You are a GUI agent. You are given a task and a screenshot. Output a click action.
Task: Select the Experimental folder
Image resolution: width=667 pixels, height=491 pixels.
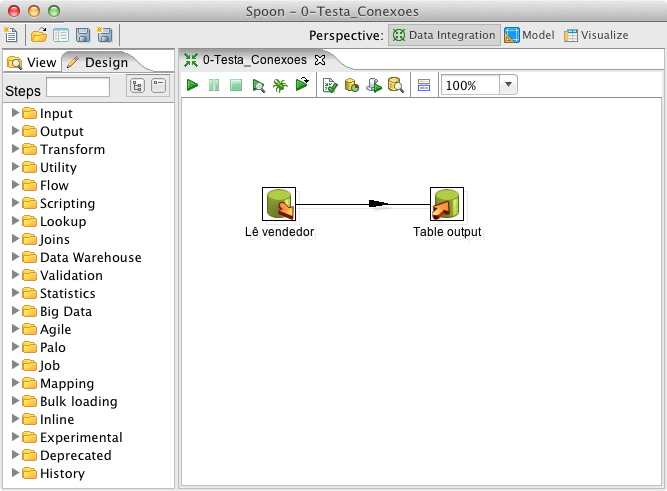pos(72,437)
